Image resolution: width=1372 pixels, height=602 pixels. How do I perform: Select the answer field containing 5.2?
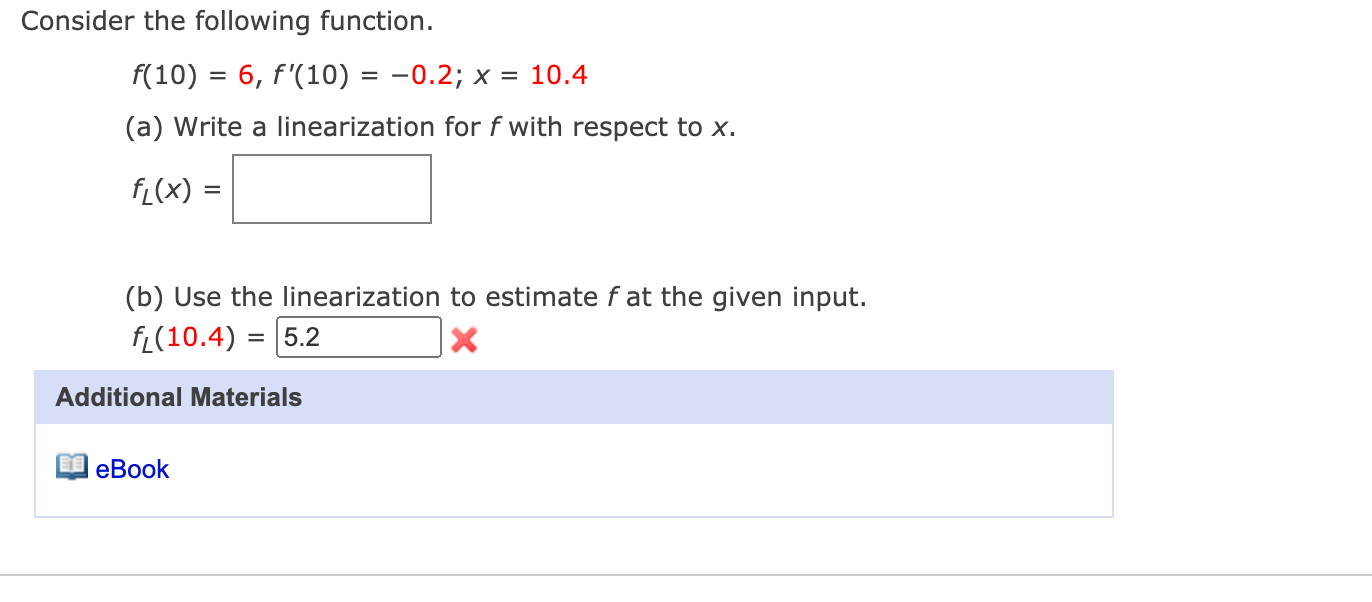click(356, 337)
